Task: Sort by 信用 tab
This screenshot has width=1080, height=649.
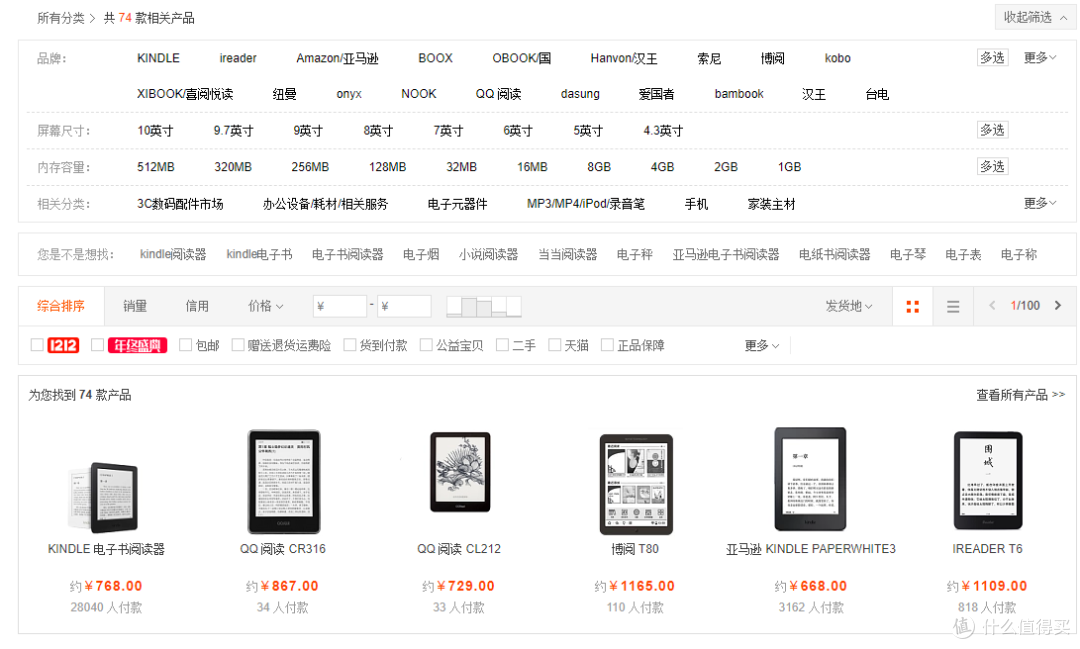Action: [x=197, y=306]
